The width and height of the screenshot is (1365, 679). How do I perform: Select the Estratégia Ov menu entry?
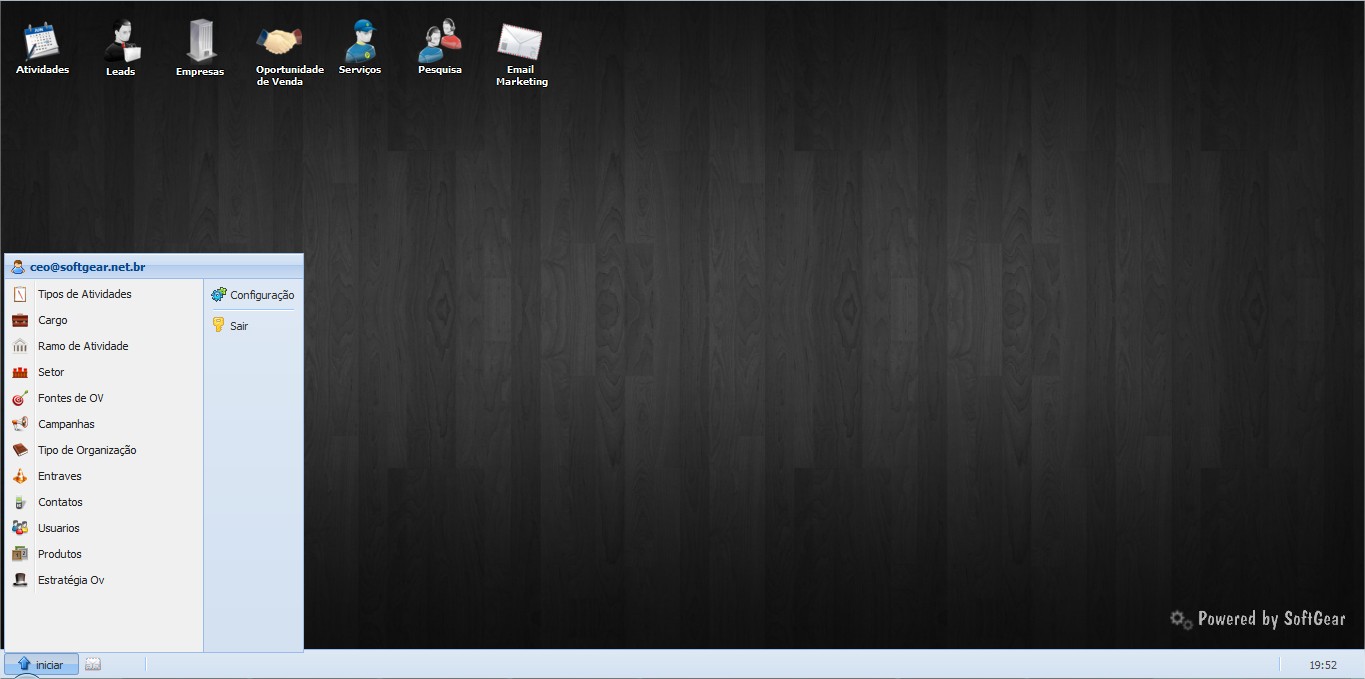[x=104, y=580]
